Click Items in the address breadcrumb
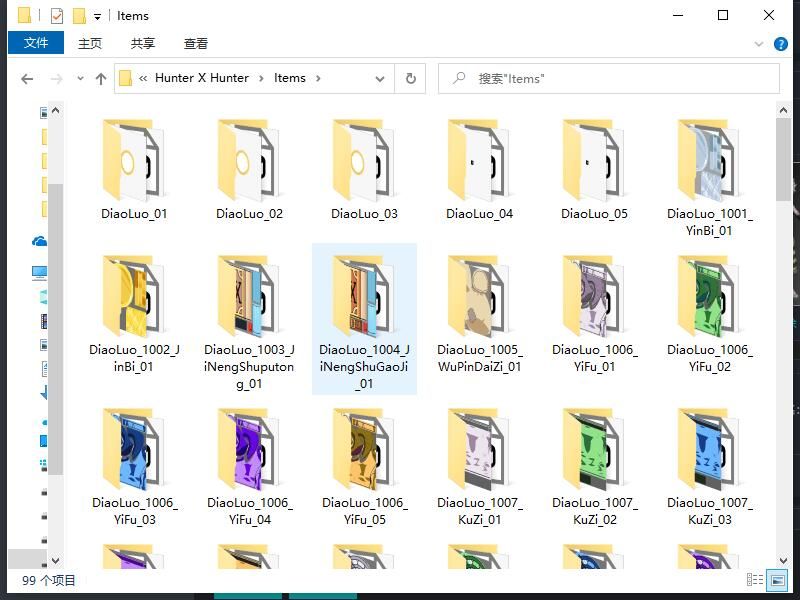 click(x=290, y=78)
